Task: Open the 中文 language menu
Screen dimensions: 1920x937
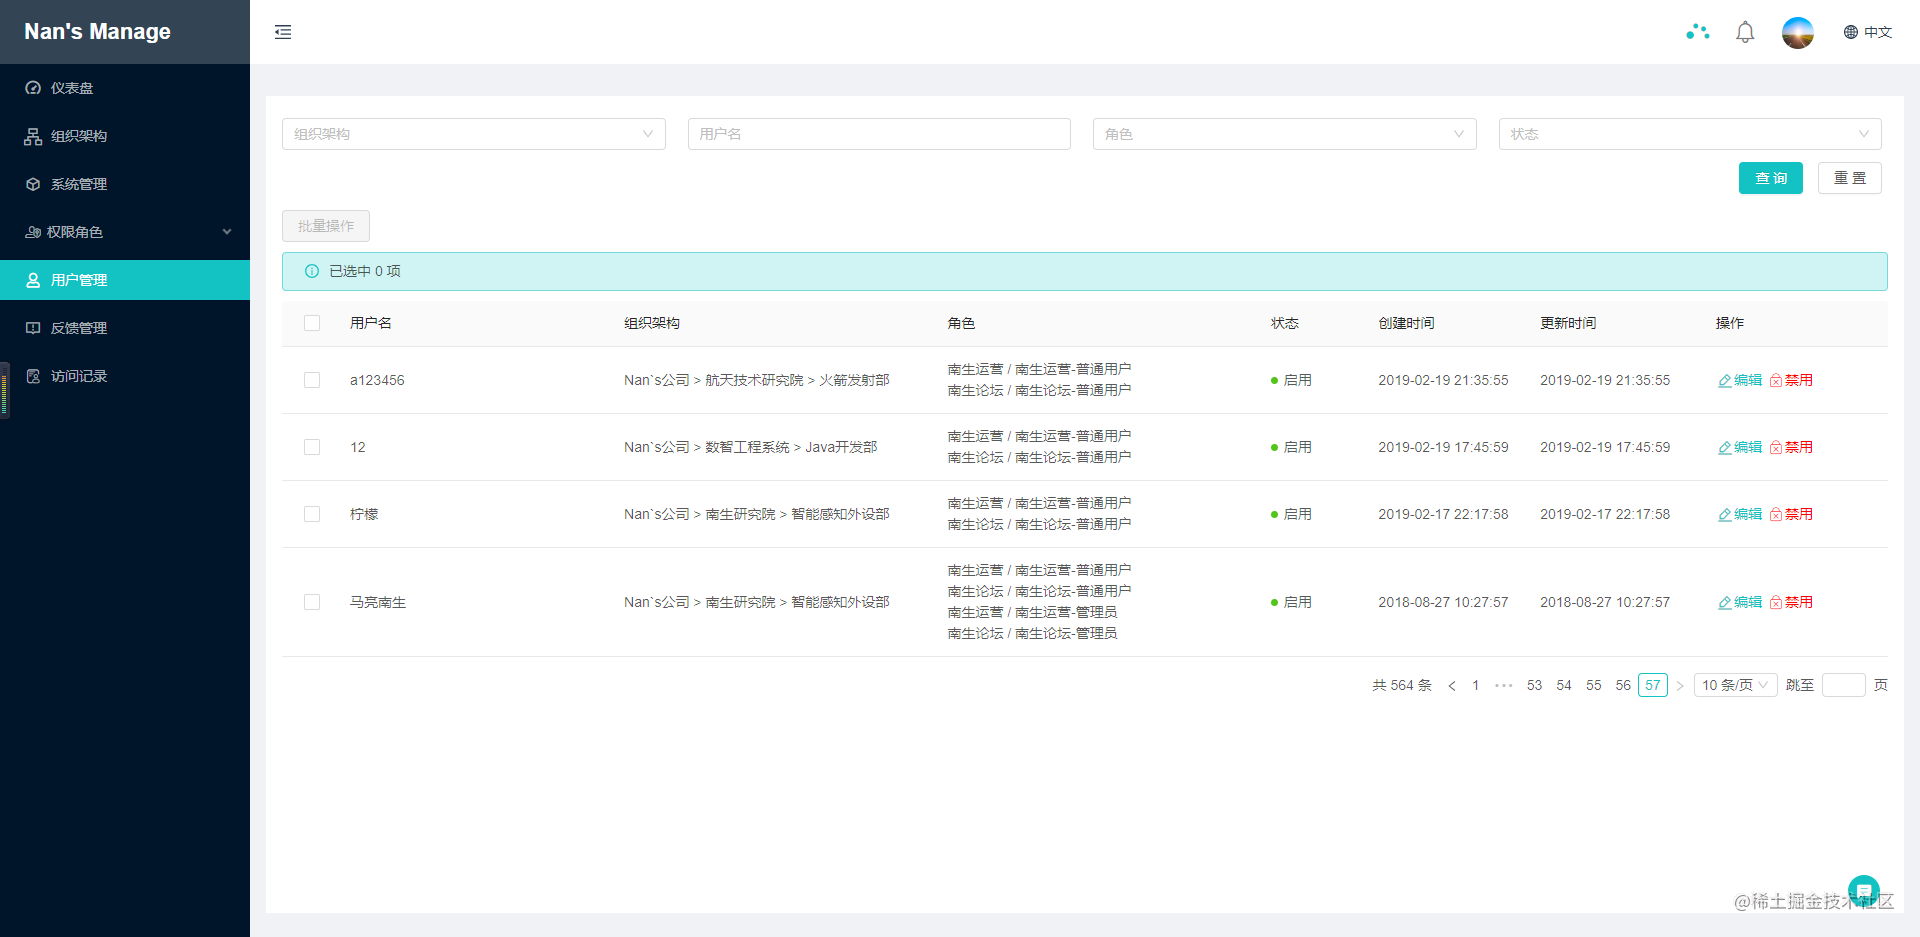Action: coord(1866,32)
